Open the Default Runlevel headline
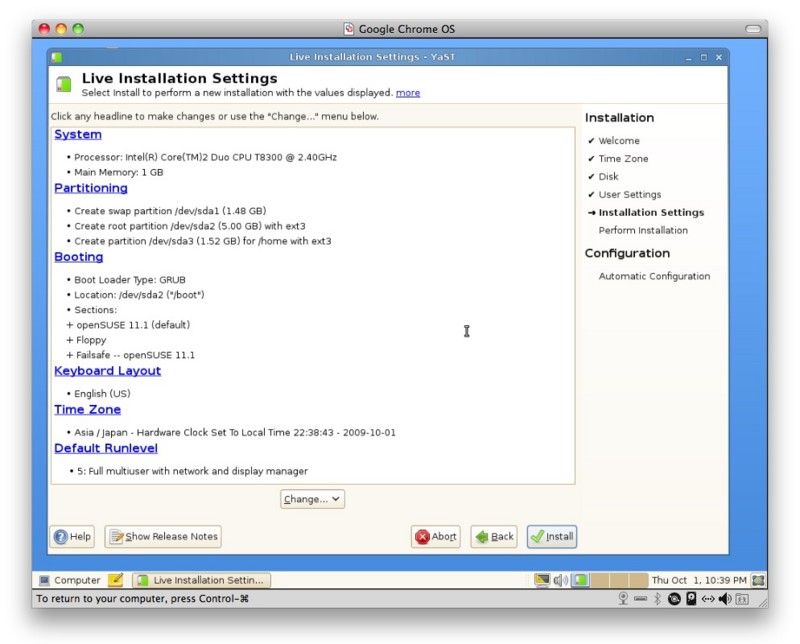 [x=106, y=449]
